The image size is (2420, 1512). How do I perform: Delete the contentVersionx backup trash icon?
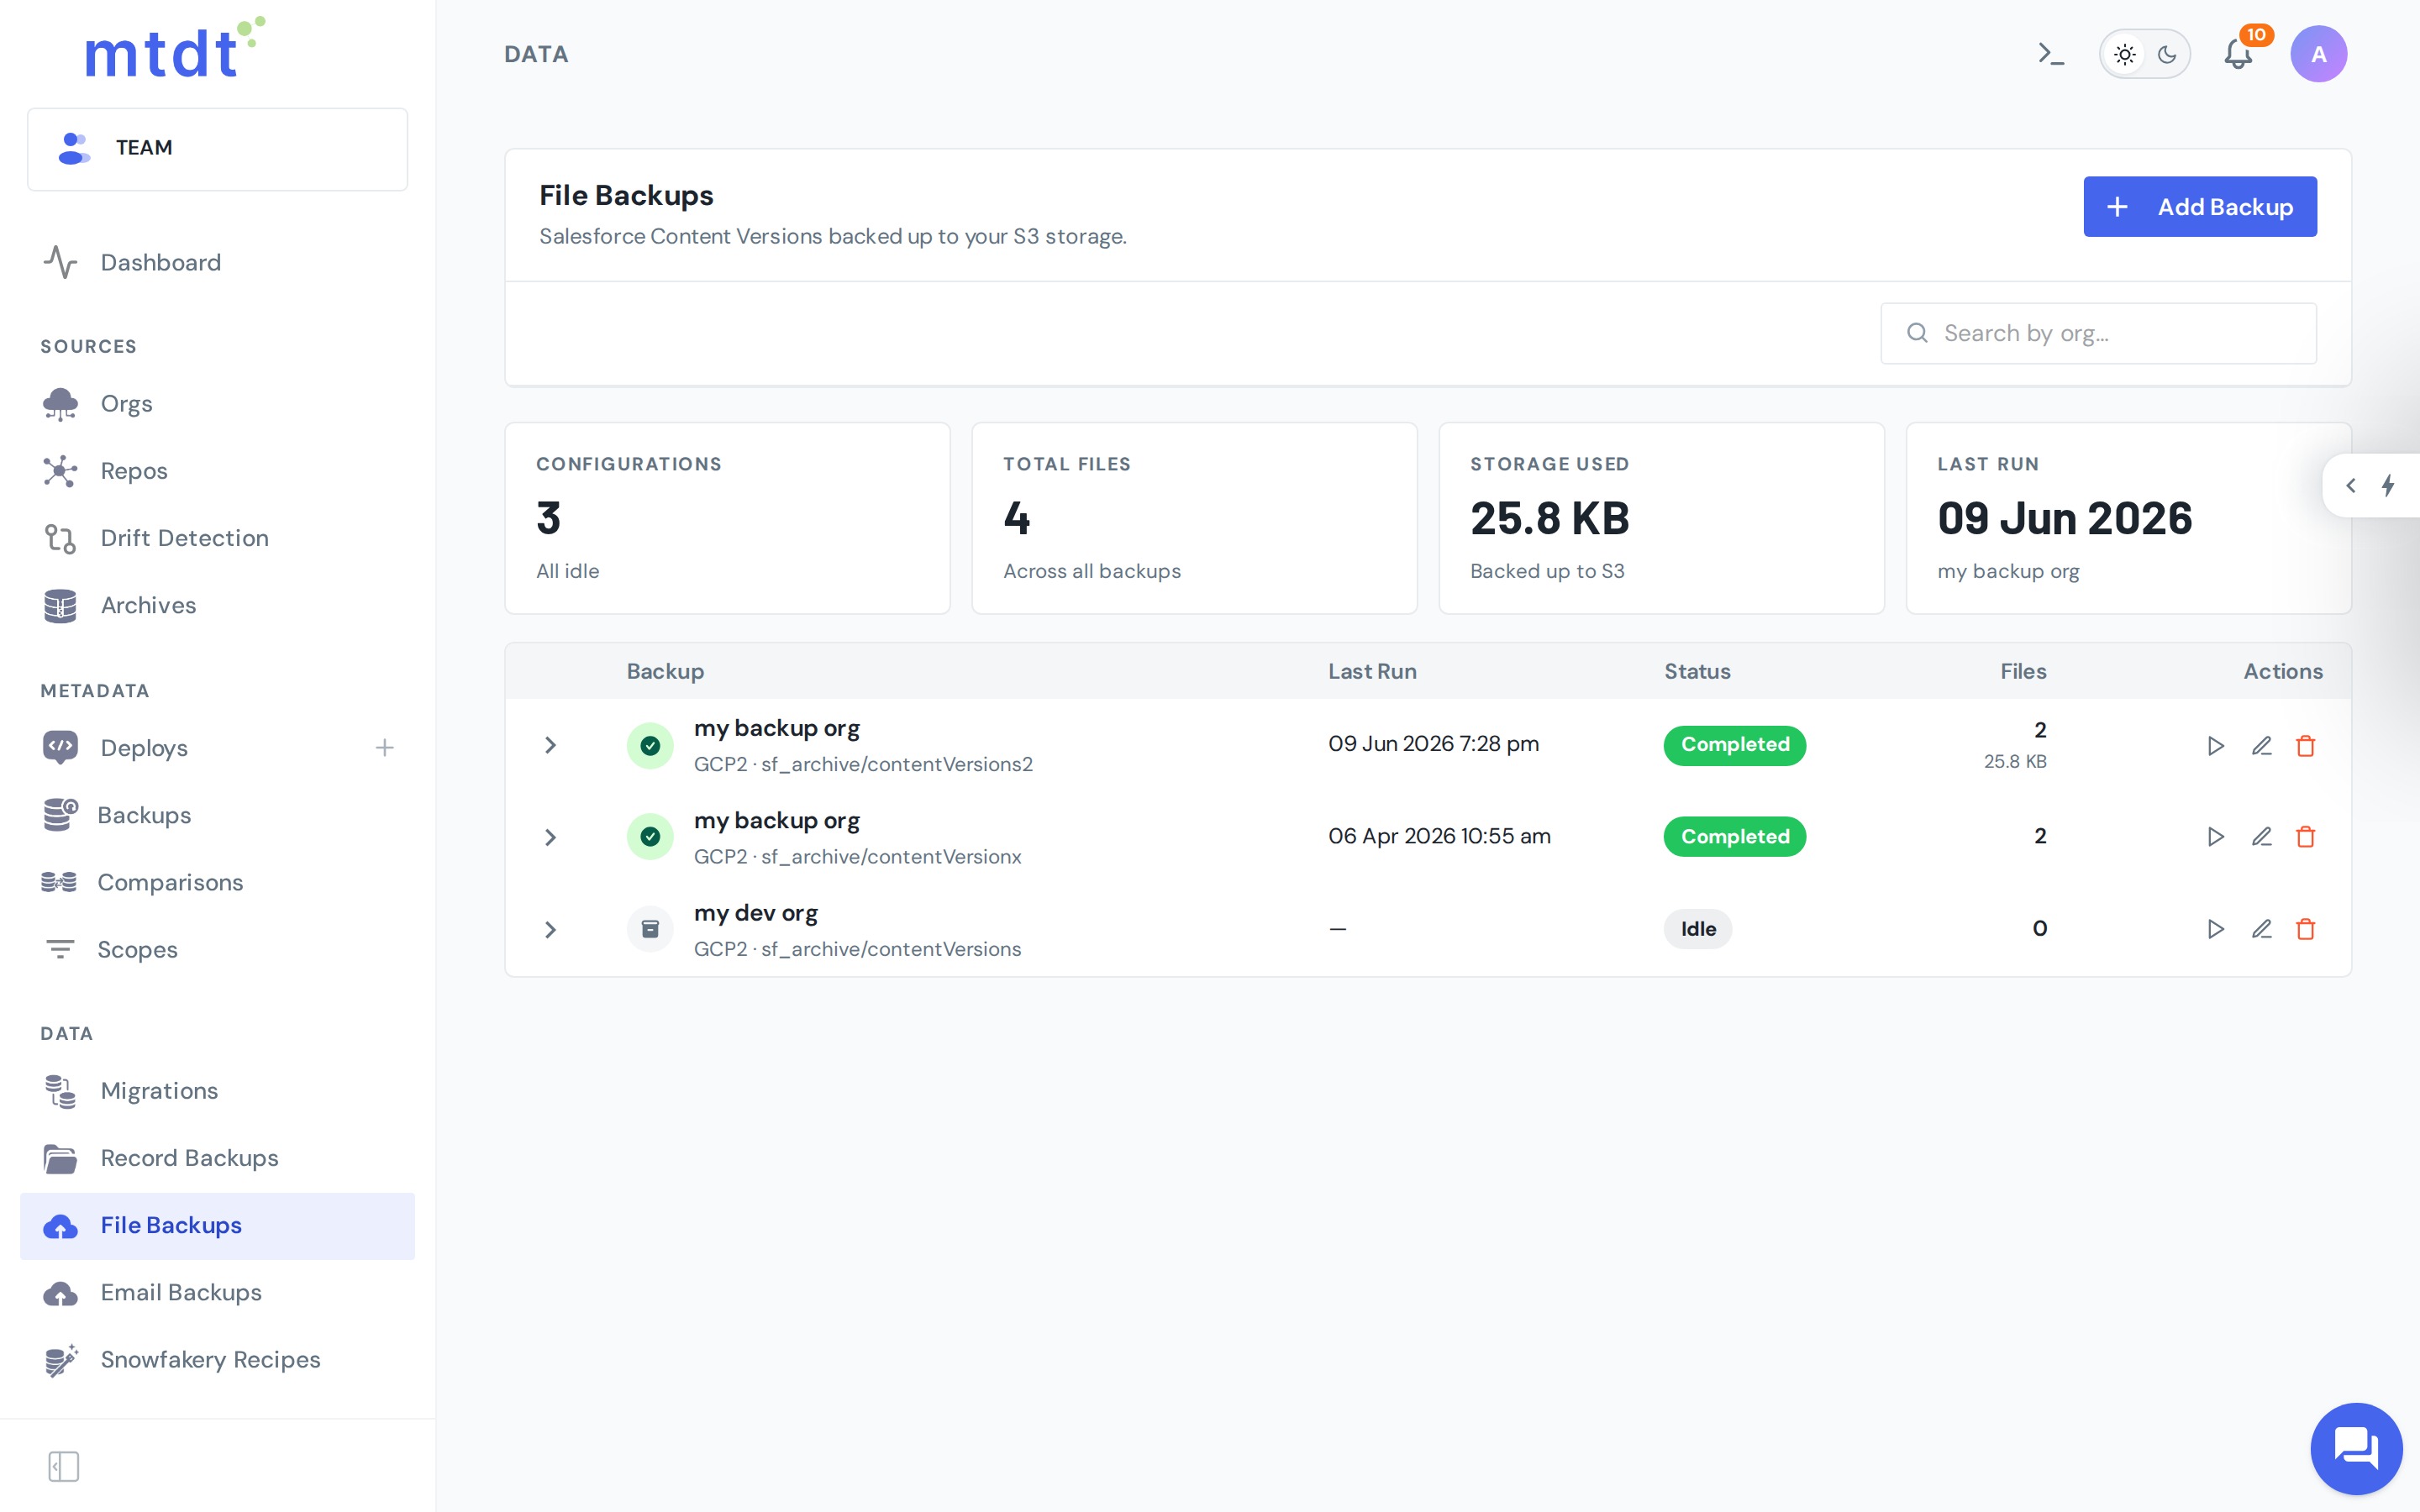pyautogui.click(x=2306, y=837)
